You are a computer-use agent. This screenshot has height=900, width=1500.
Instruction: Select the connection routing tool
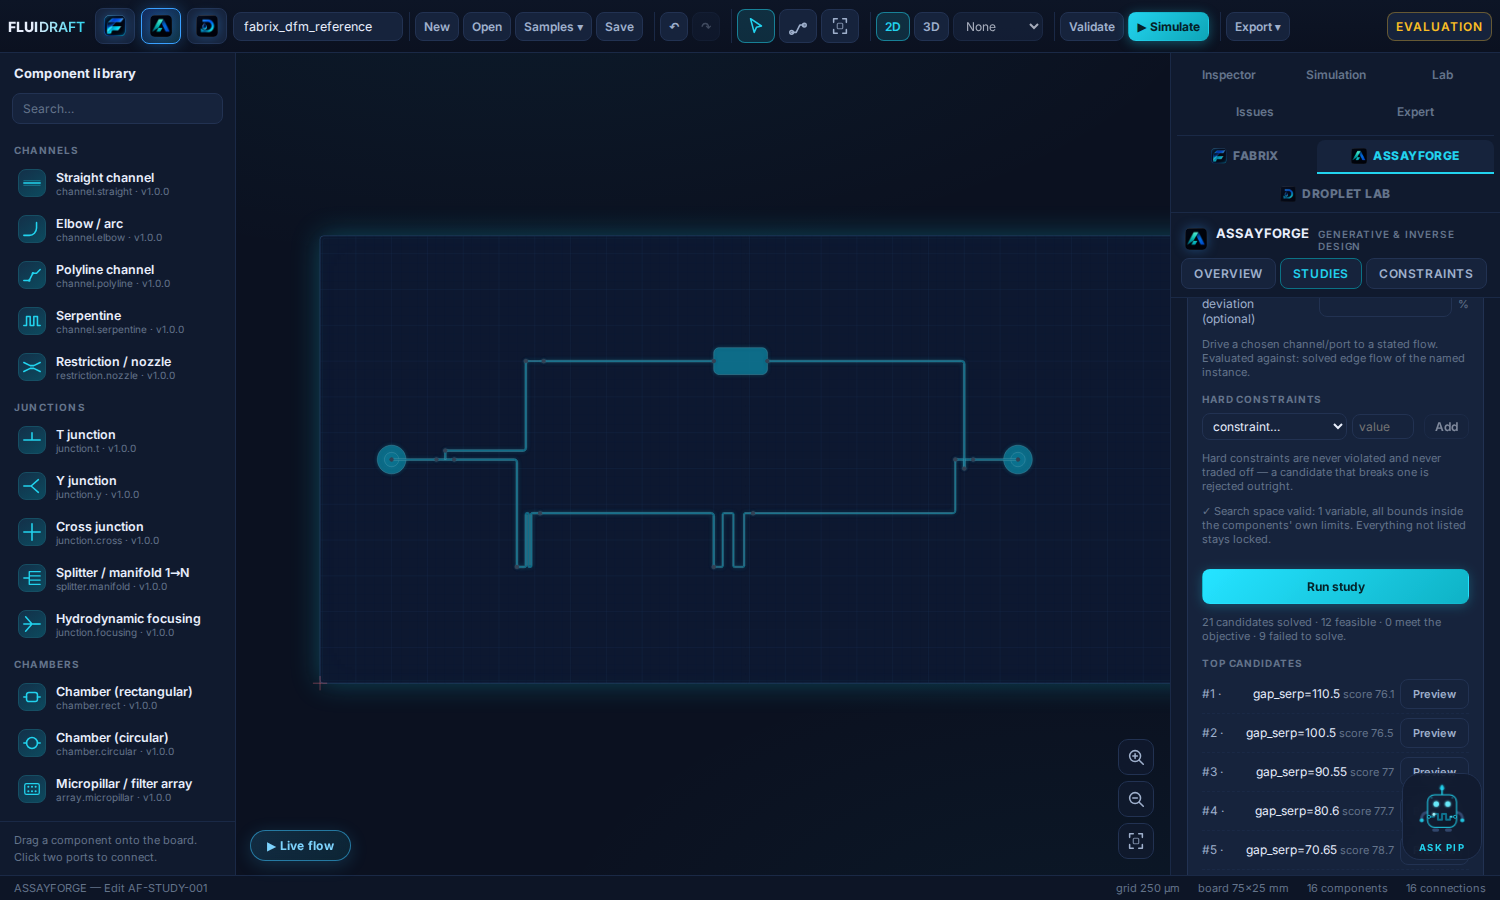click(x=798, y=27)
